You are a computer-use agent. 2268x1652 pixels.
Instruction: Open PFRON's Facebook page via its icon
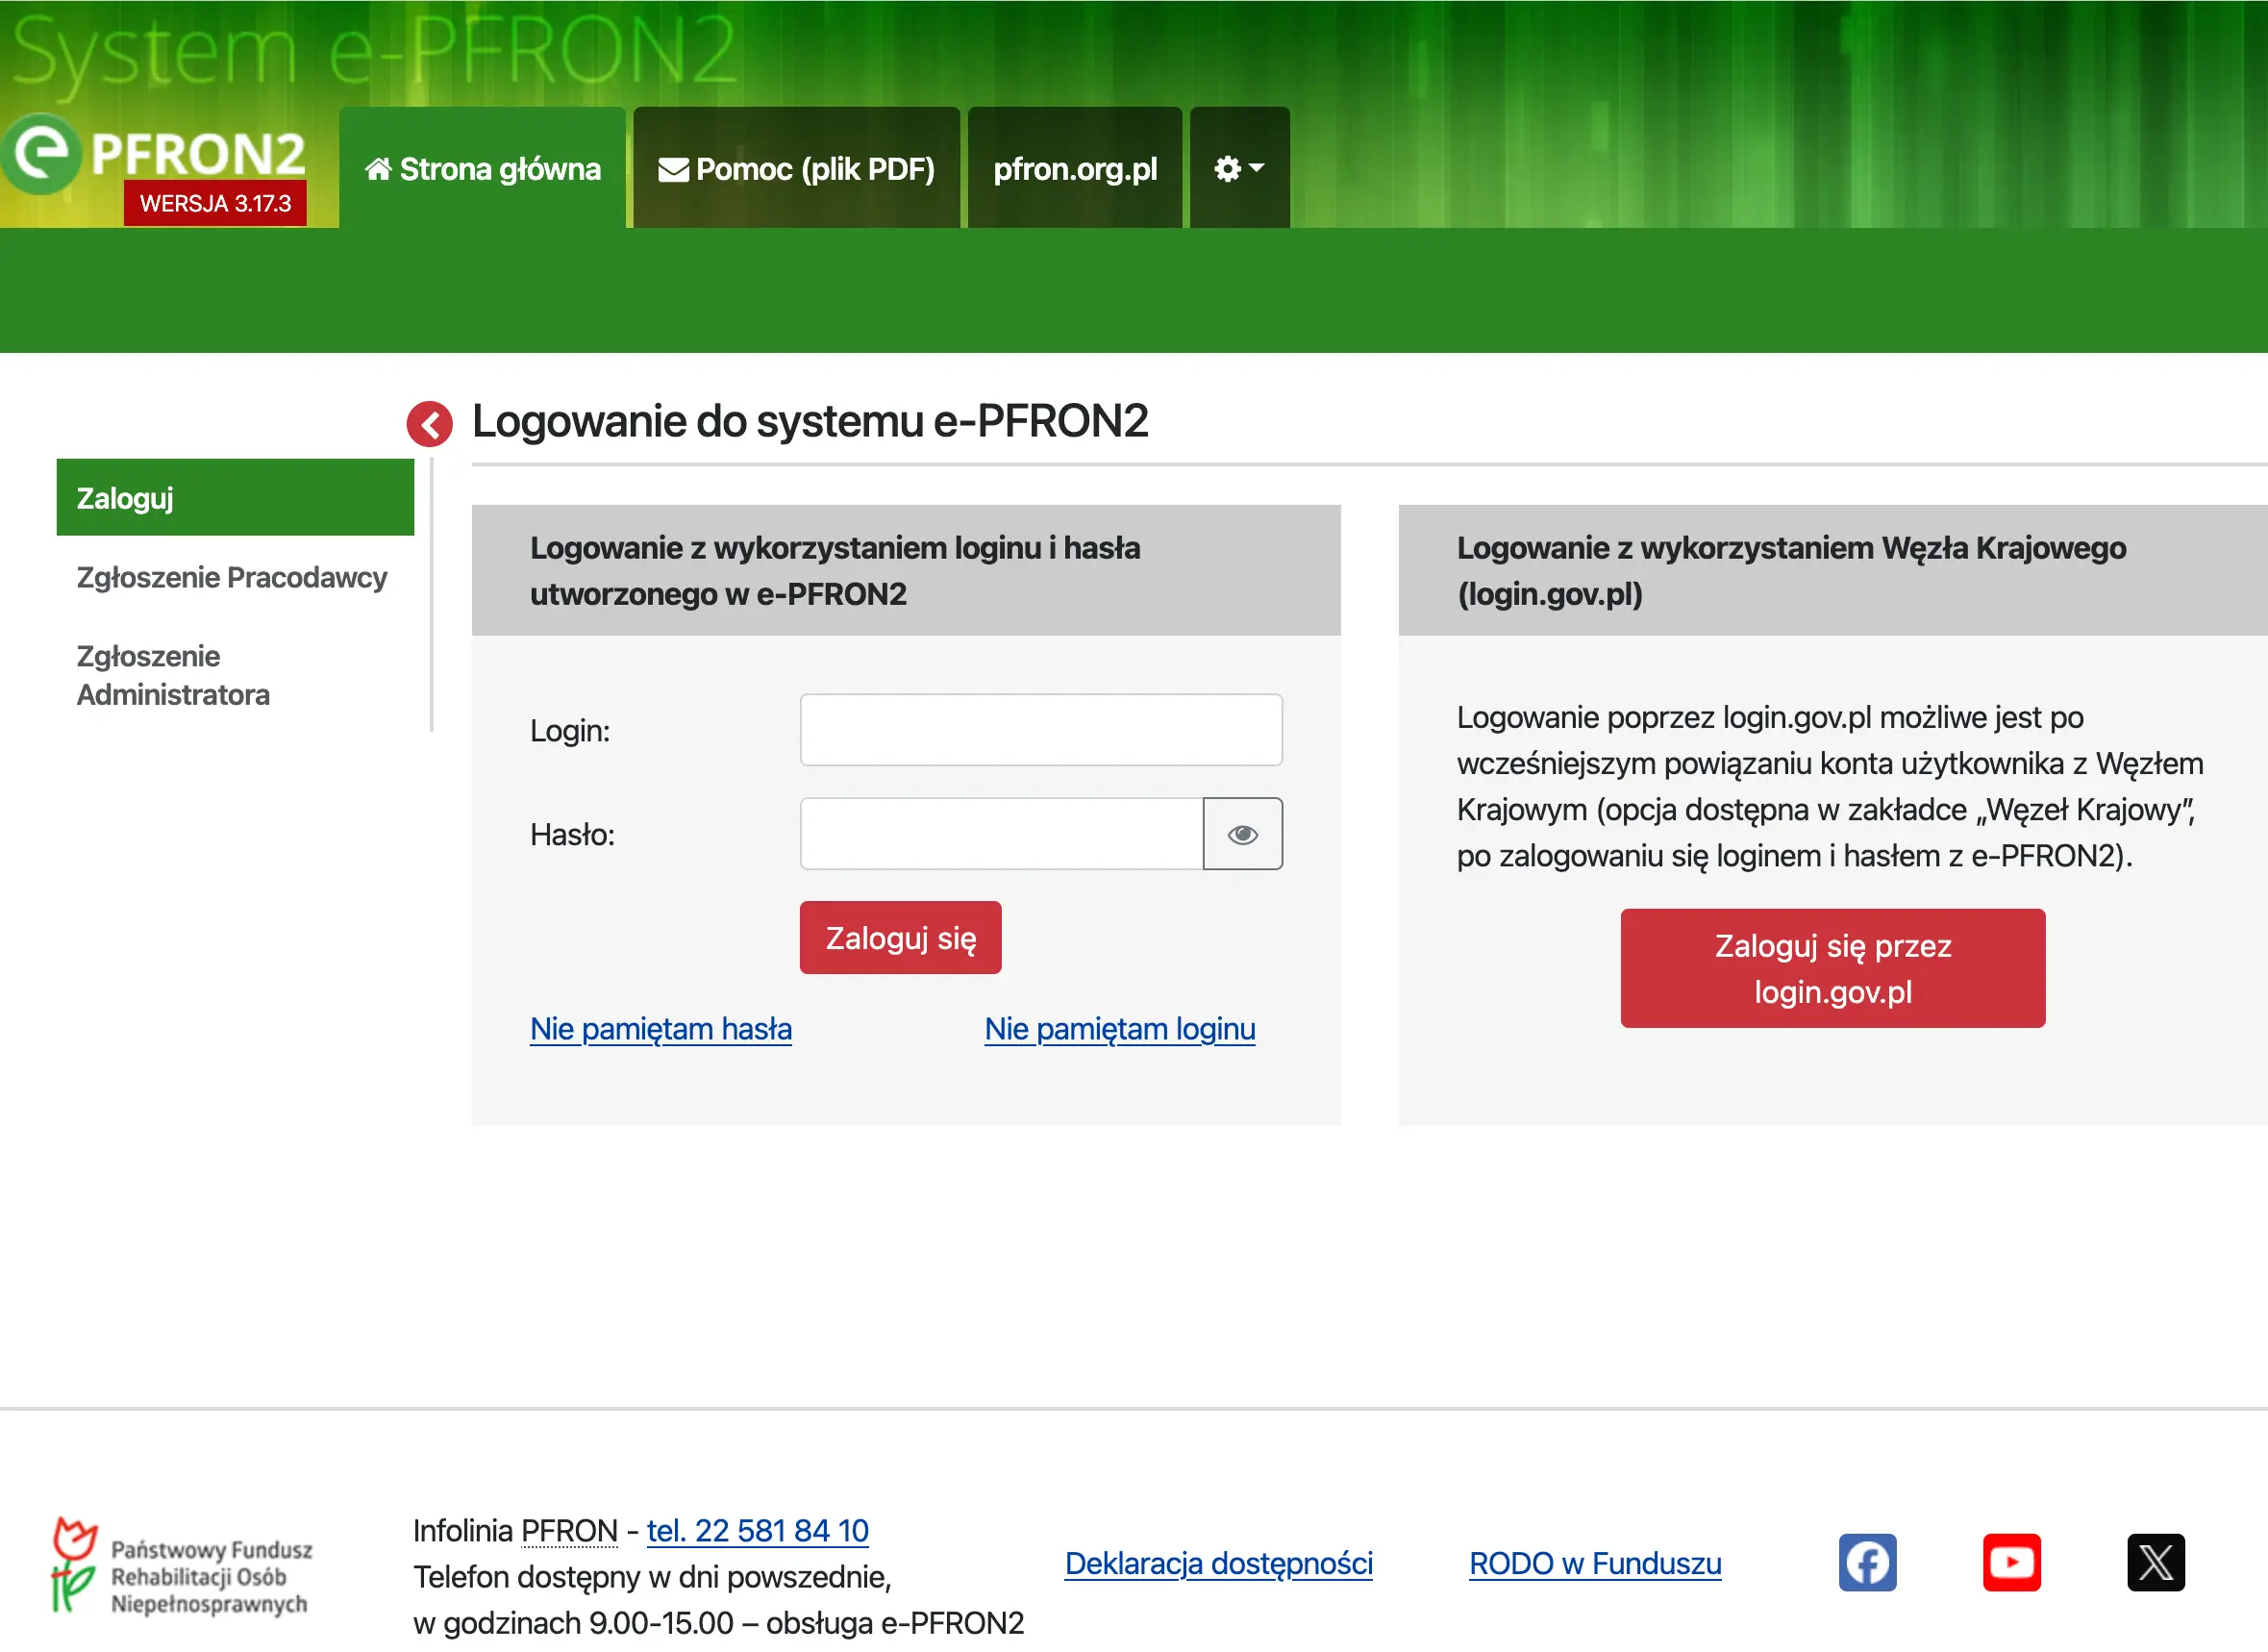(1868, 1562)
